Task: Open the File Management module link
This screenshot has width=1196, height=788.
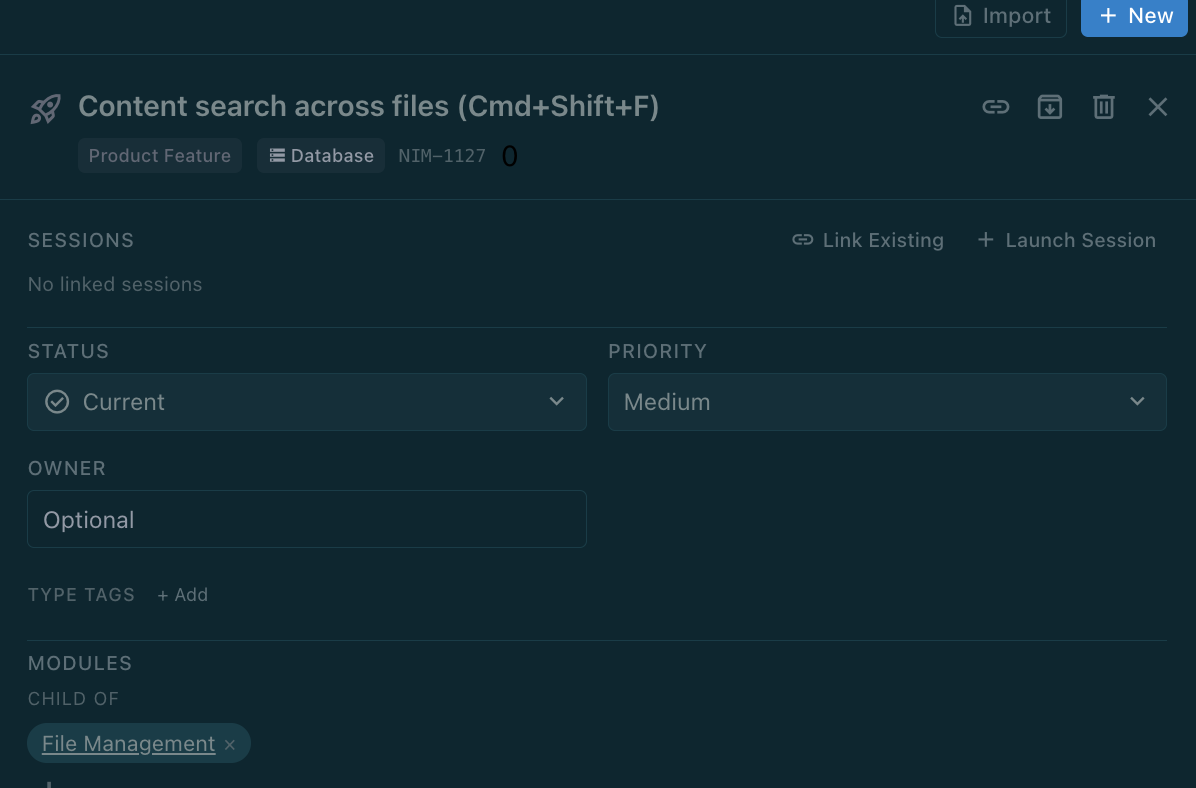Action: 128,744
